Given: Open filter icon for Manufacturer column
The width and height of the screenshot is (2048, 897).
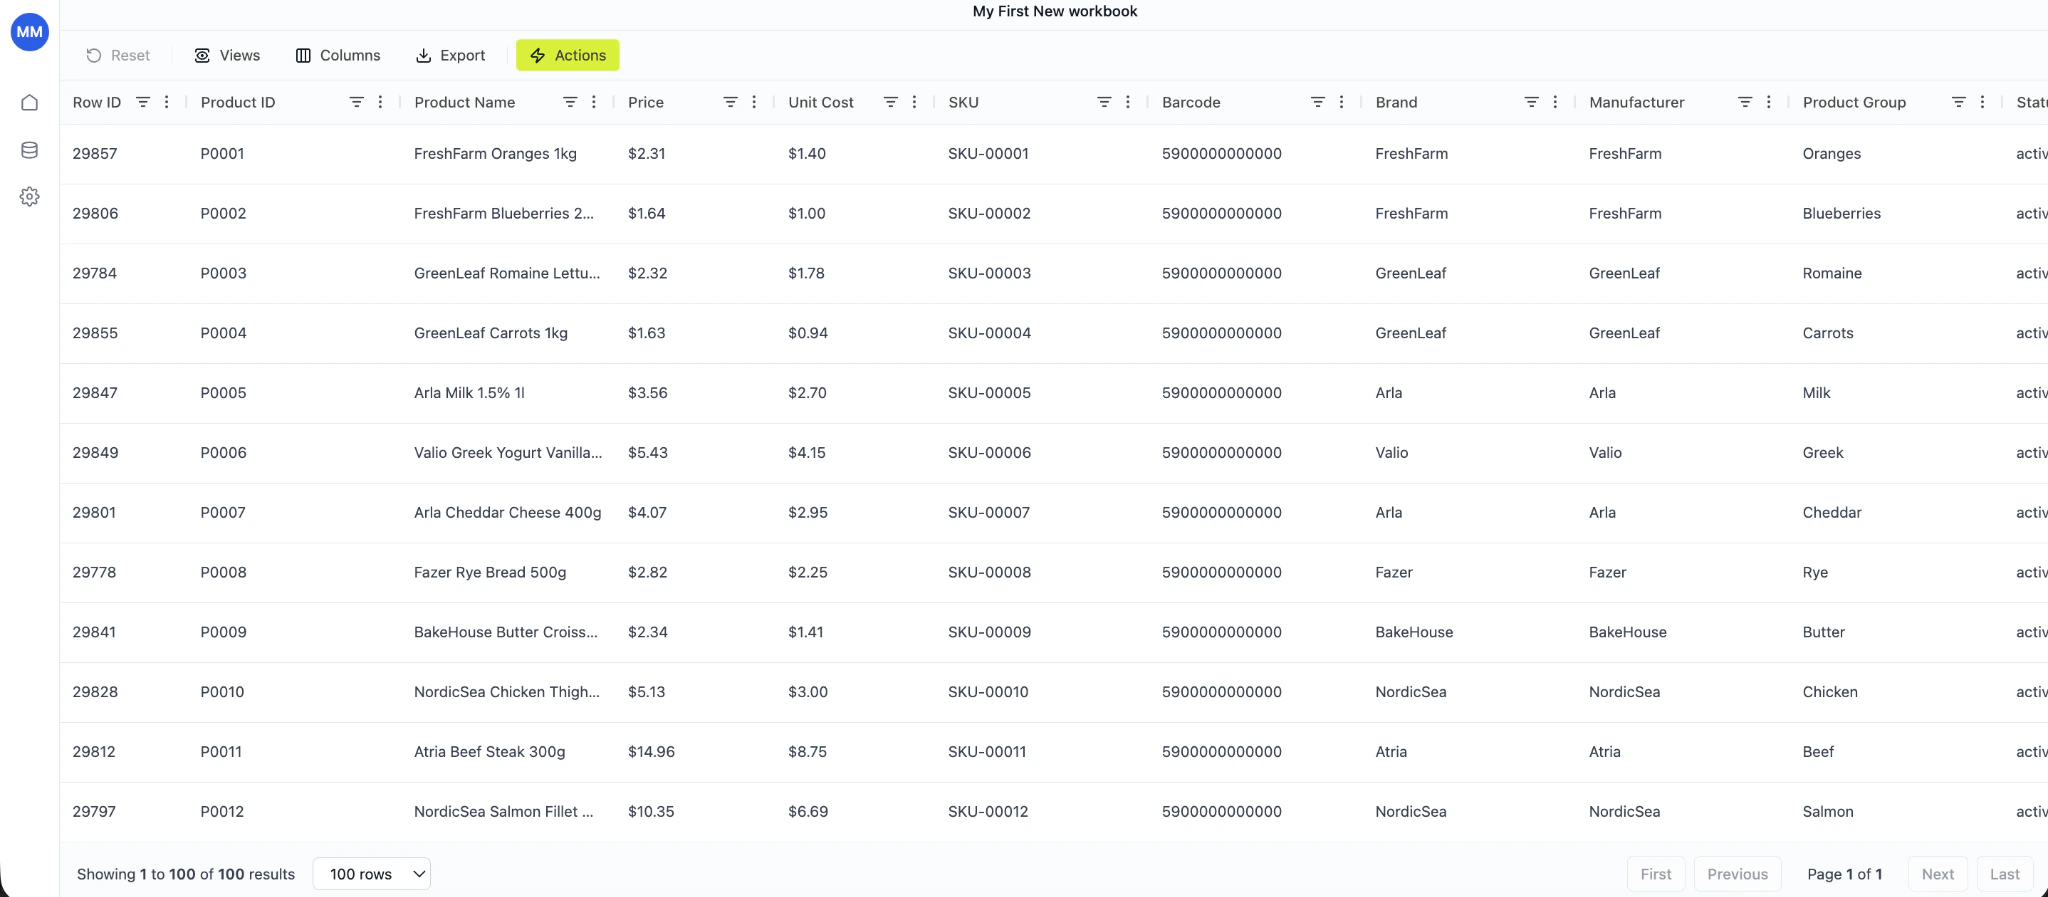Looking at the screenshot, I should [x=1745, y=102].
